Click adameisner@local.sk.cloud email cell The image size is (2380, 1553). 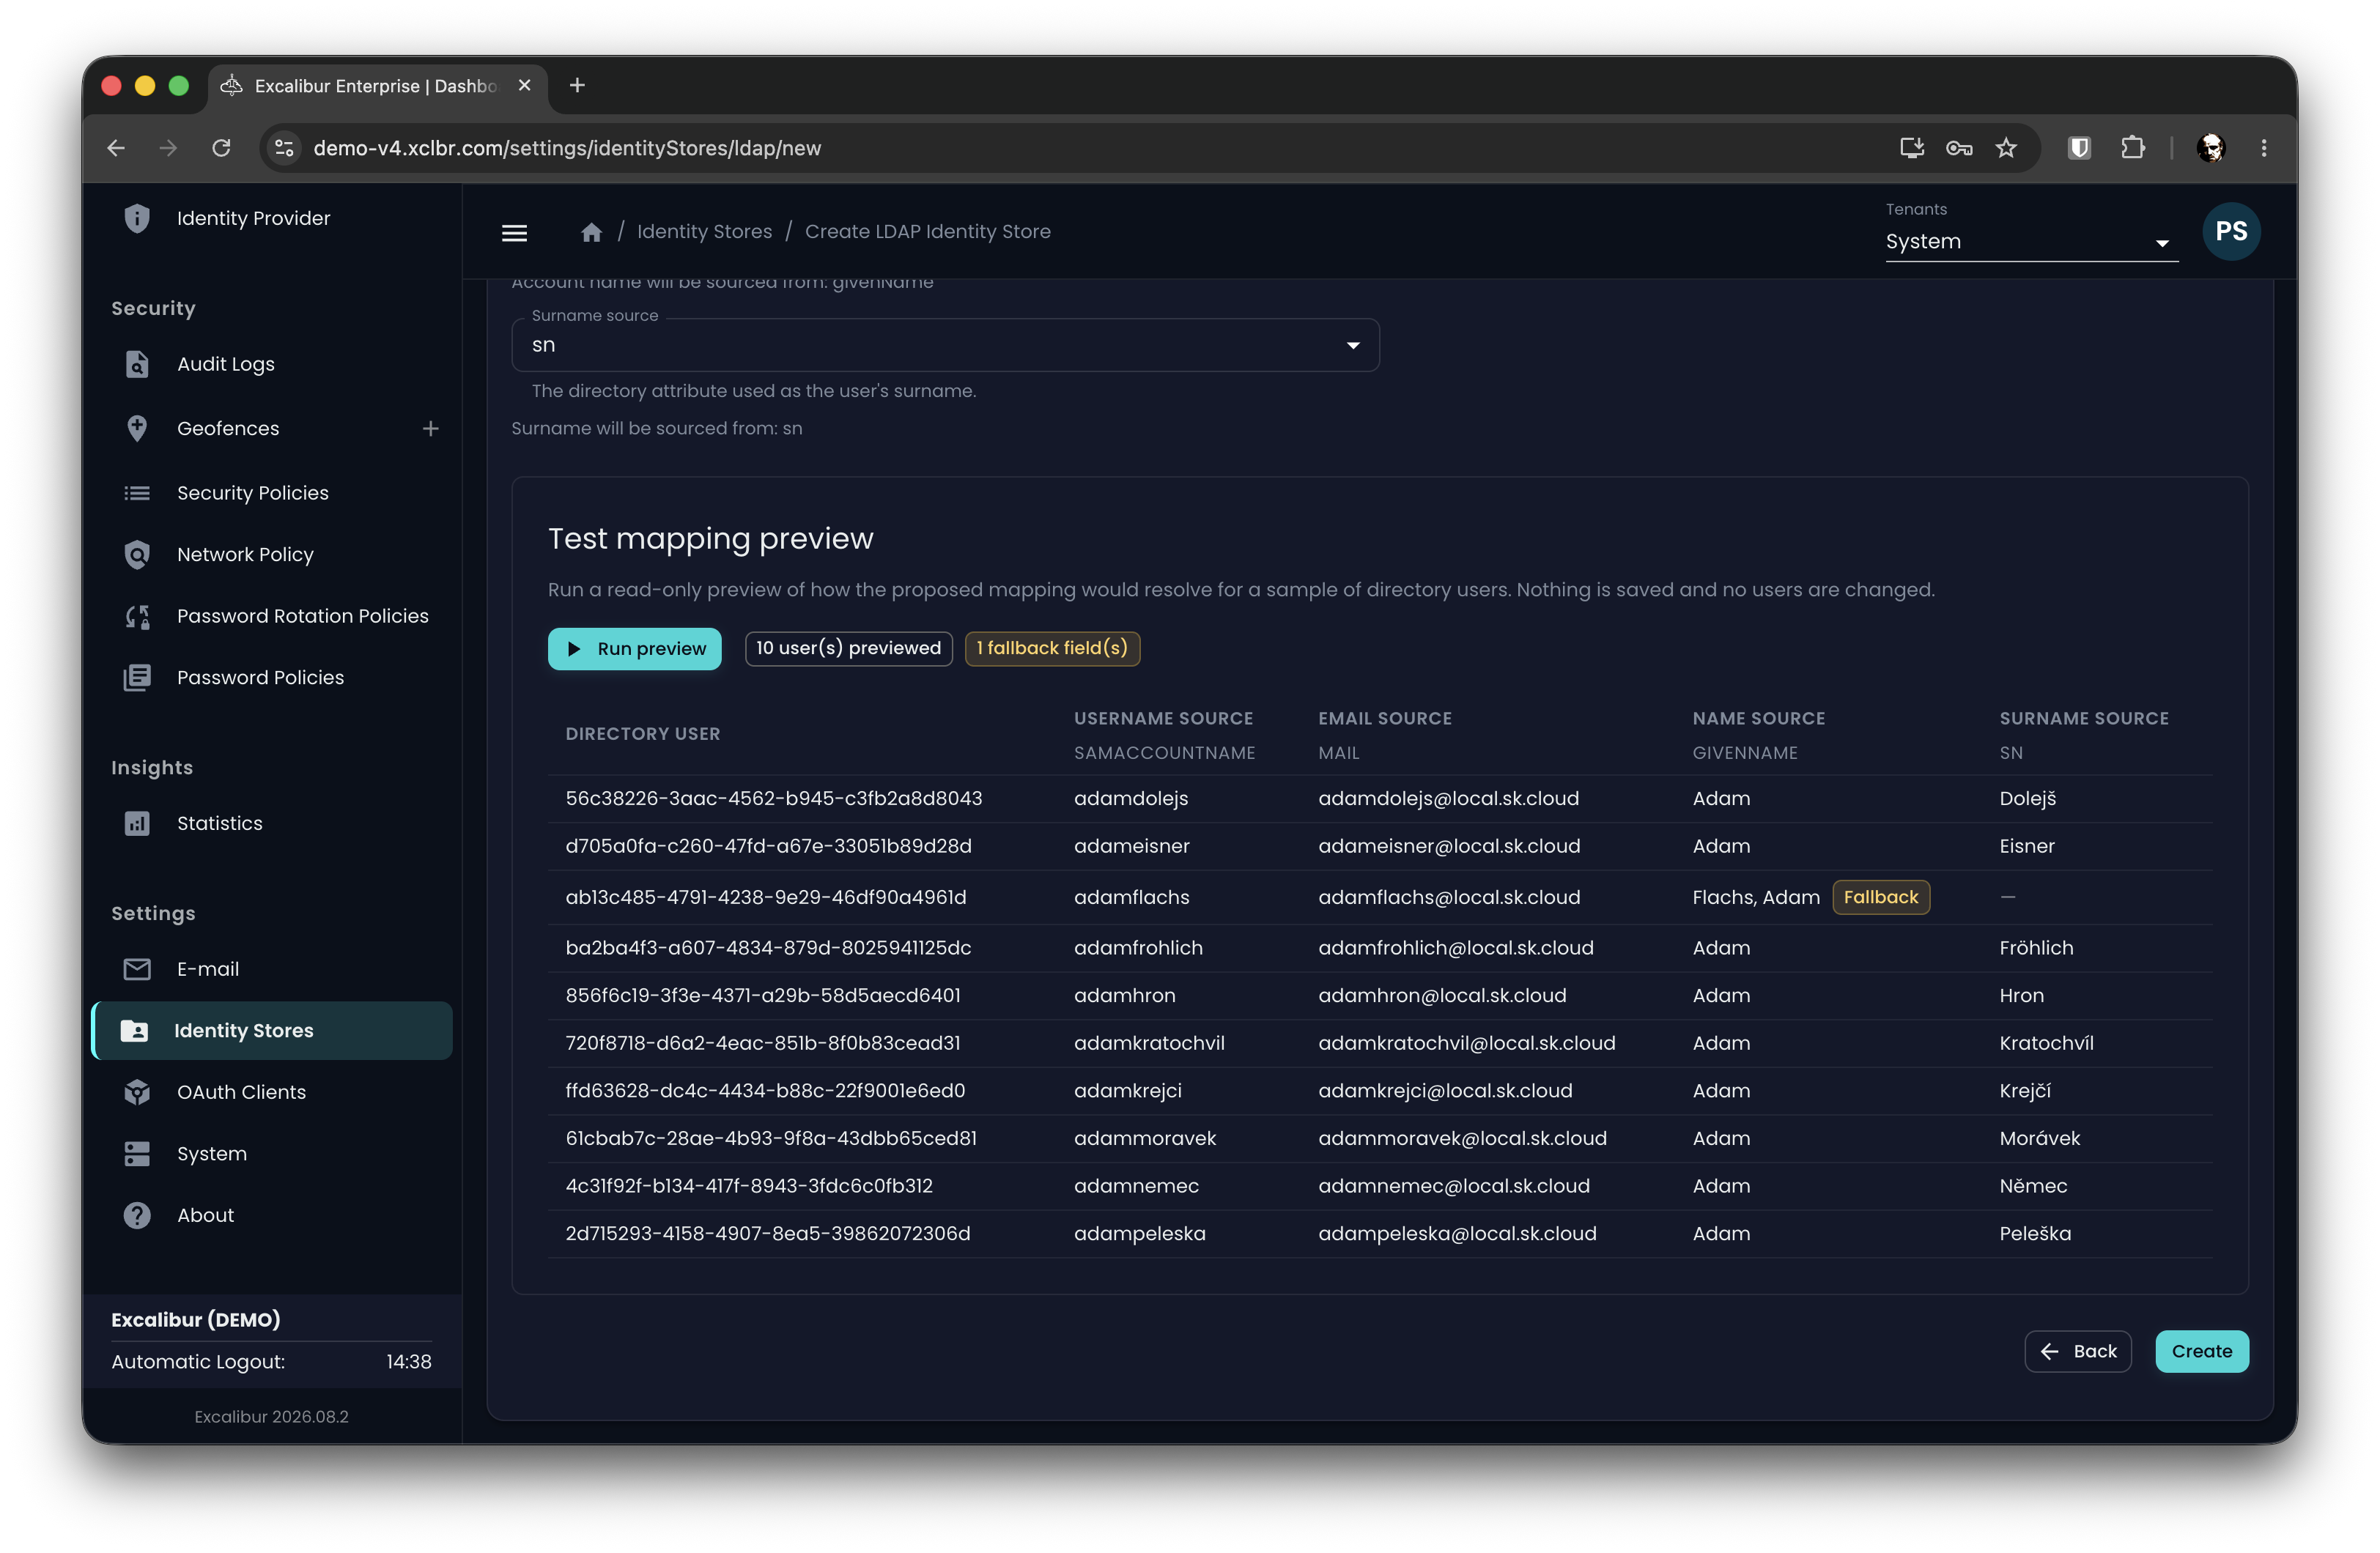pyautogui.click(x=1448, y=846)
